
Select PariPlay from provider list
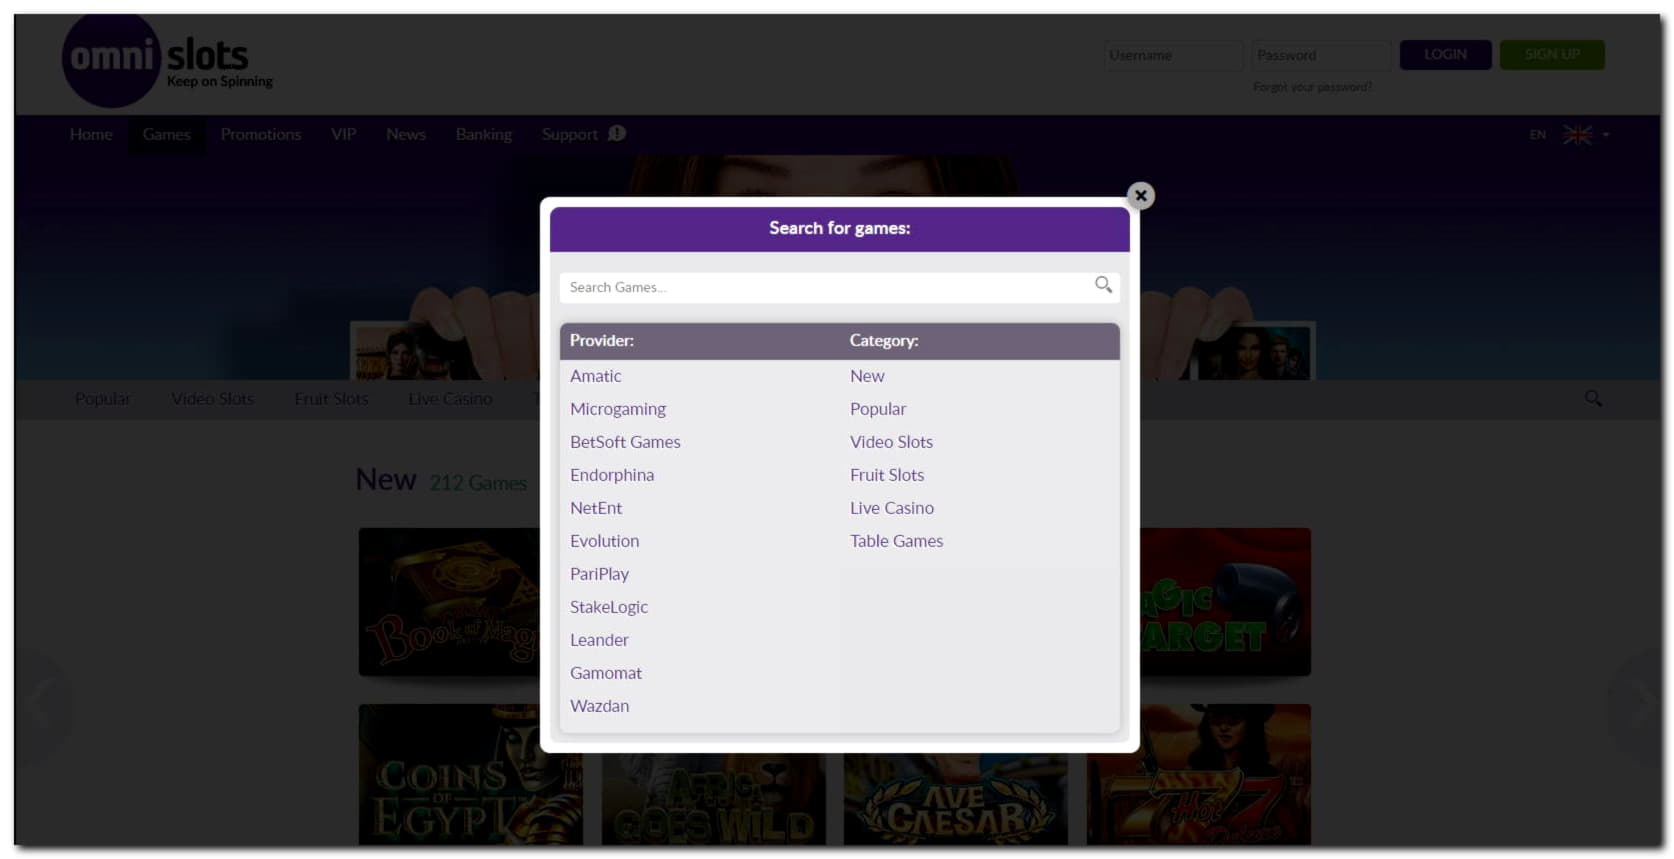[x=599, y=574]
